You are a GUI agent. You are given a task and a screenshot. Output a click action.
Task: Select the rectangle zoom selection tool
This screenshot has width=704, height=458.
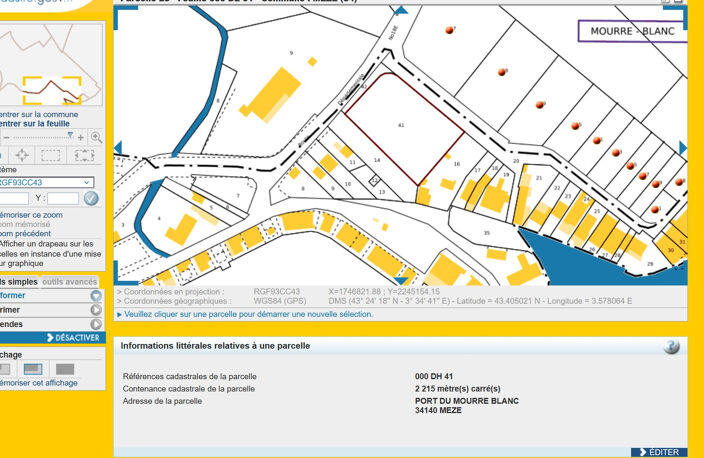(x=50, y=155)
